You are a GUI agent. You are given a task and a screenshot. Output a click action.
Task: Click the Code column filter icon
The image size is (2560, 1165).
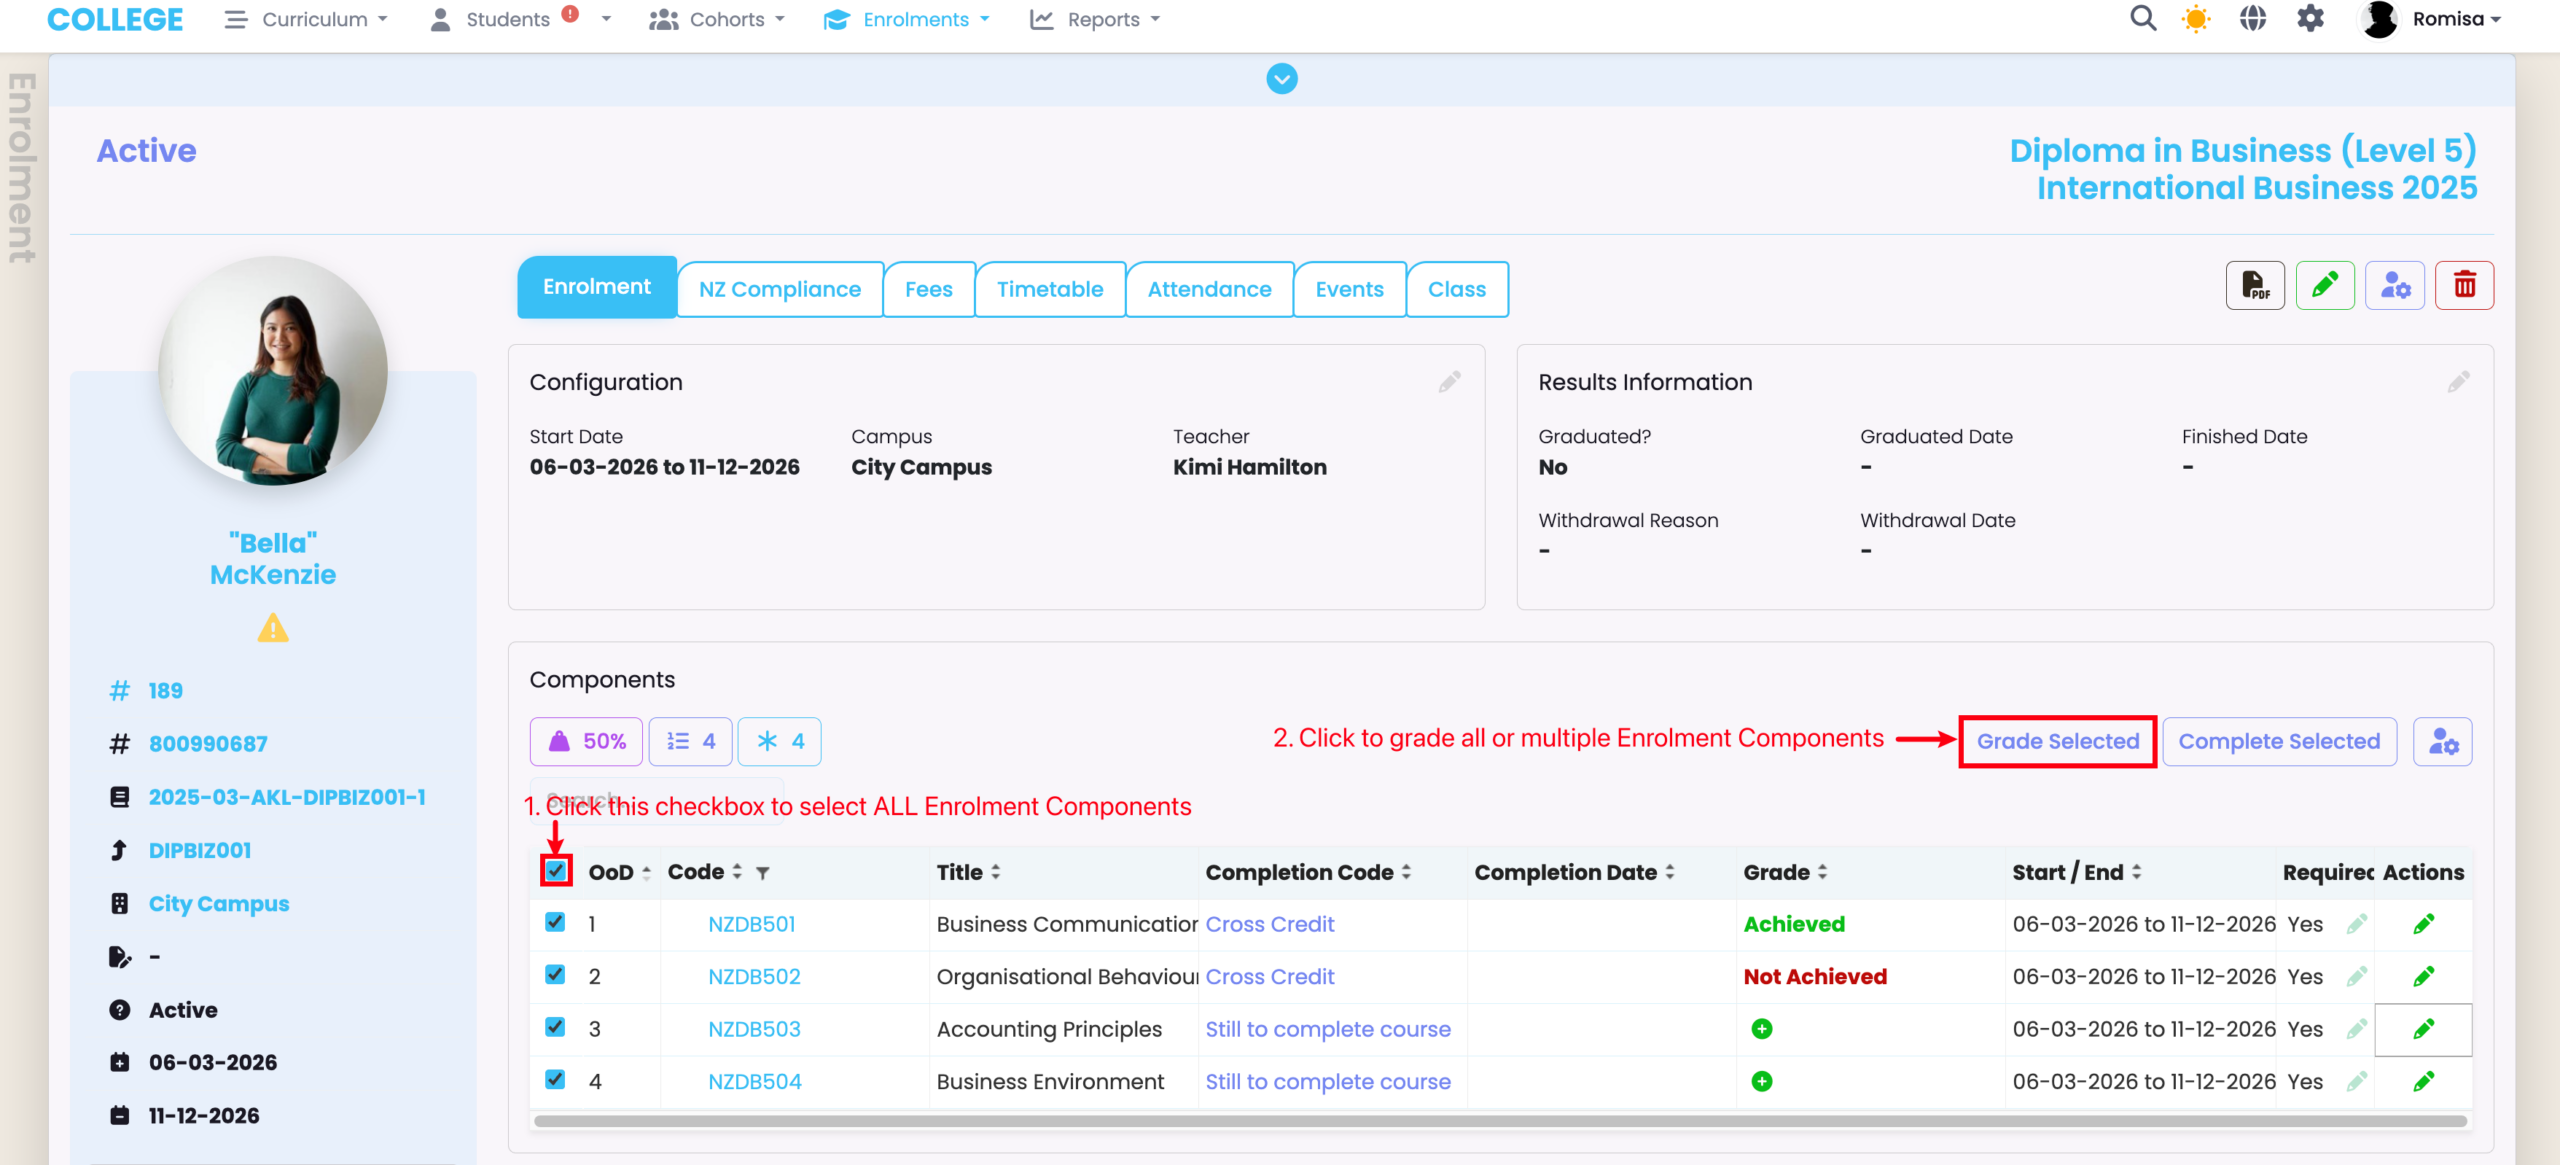click(763, 873)
